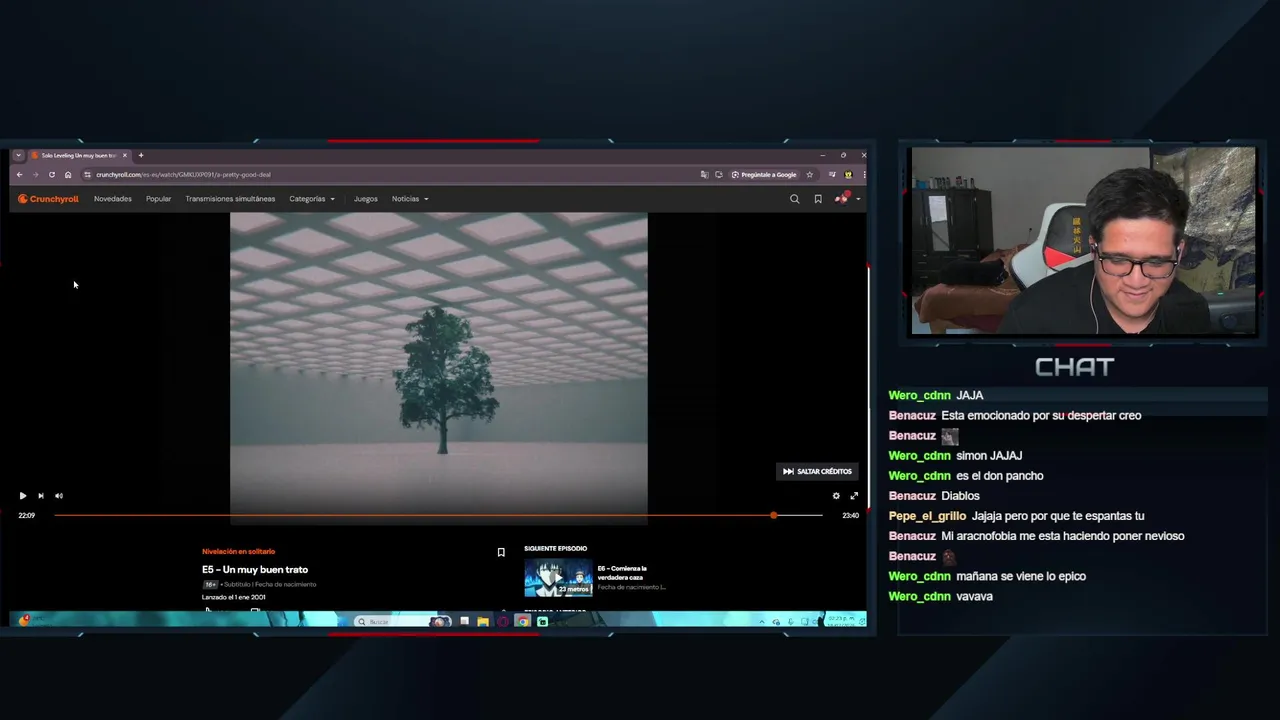Open the Crunchyroll home logo

(x=48, y=199)
